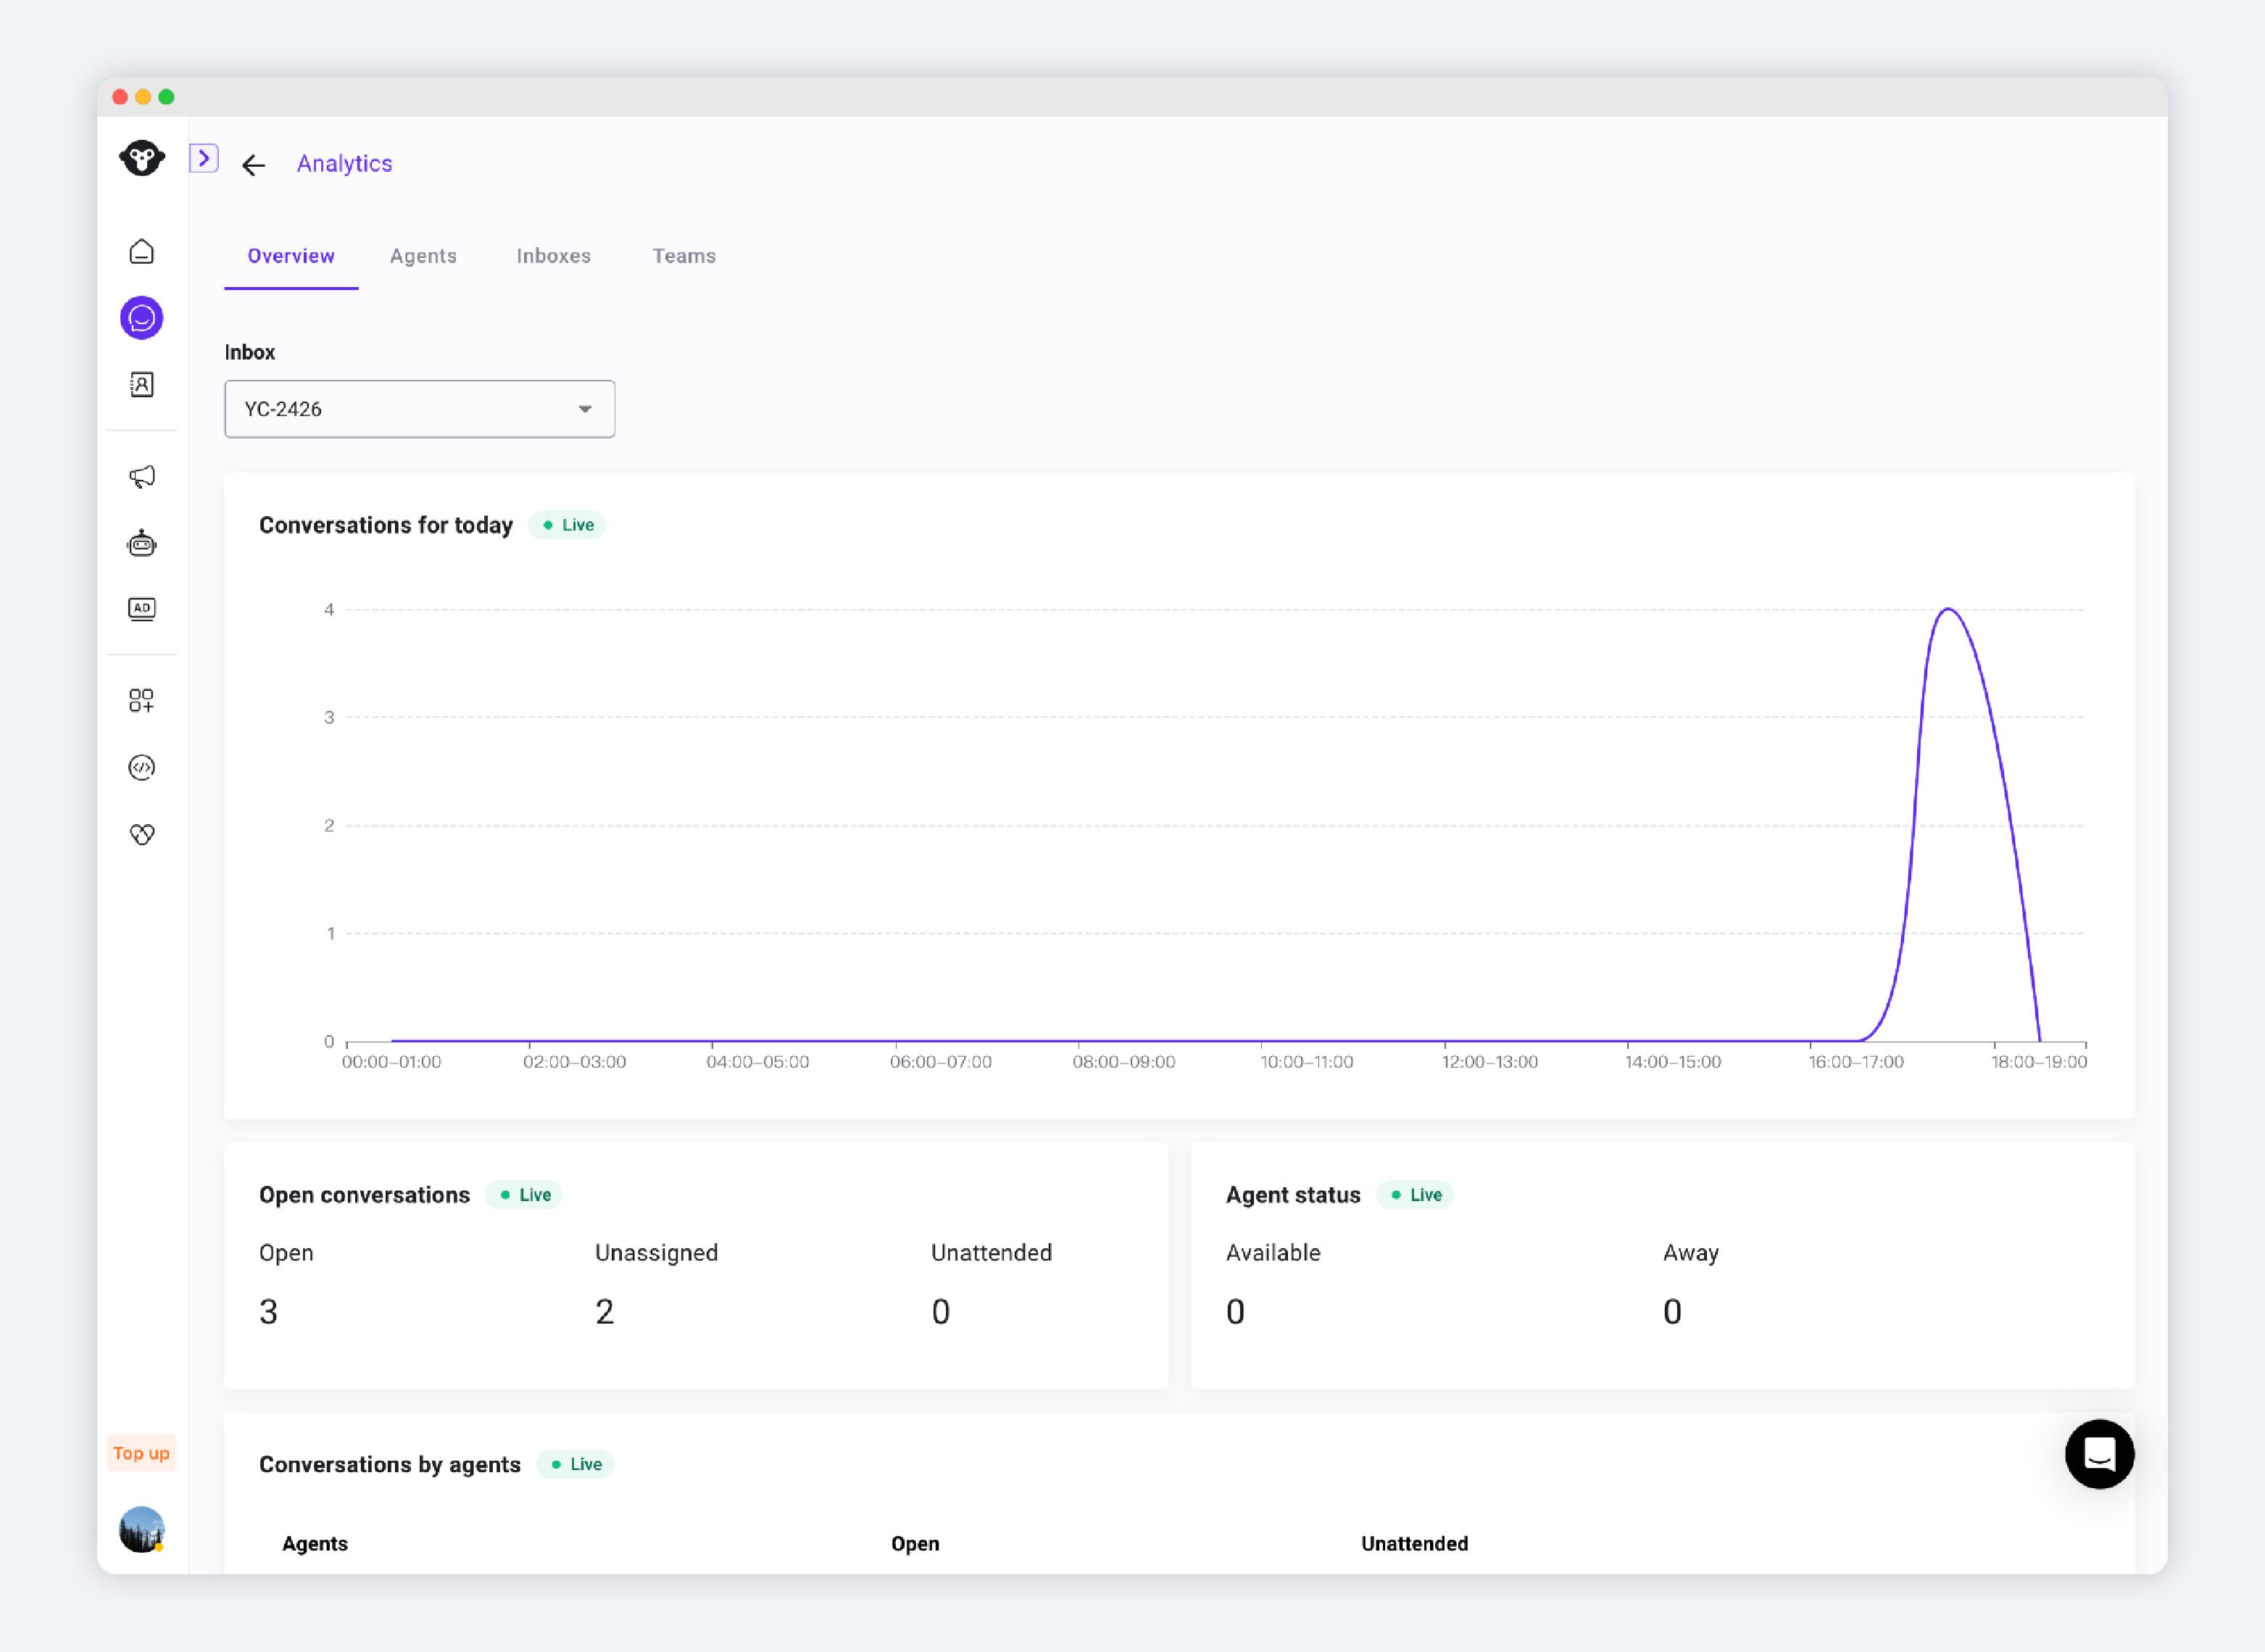Screen dimensions: 2265x1652
Task: Open the Integrations apps-plus icon
Action: (x=142, y=700)
